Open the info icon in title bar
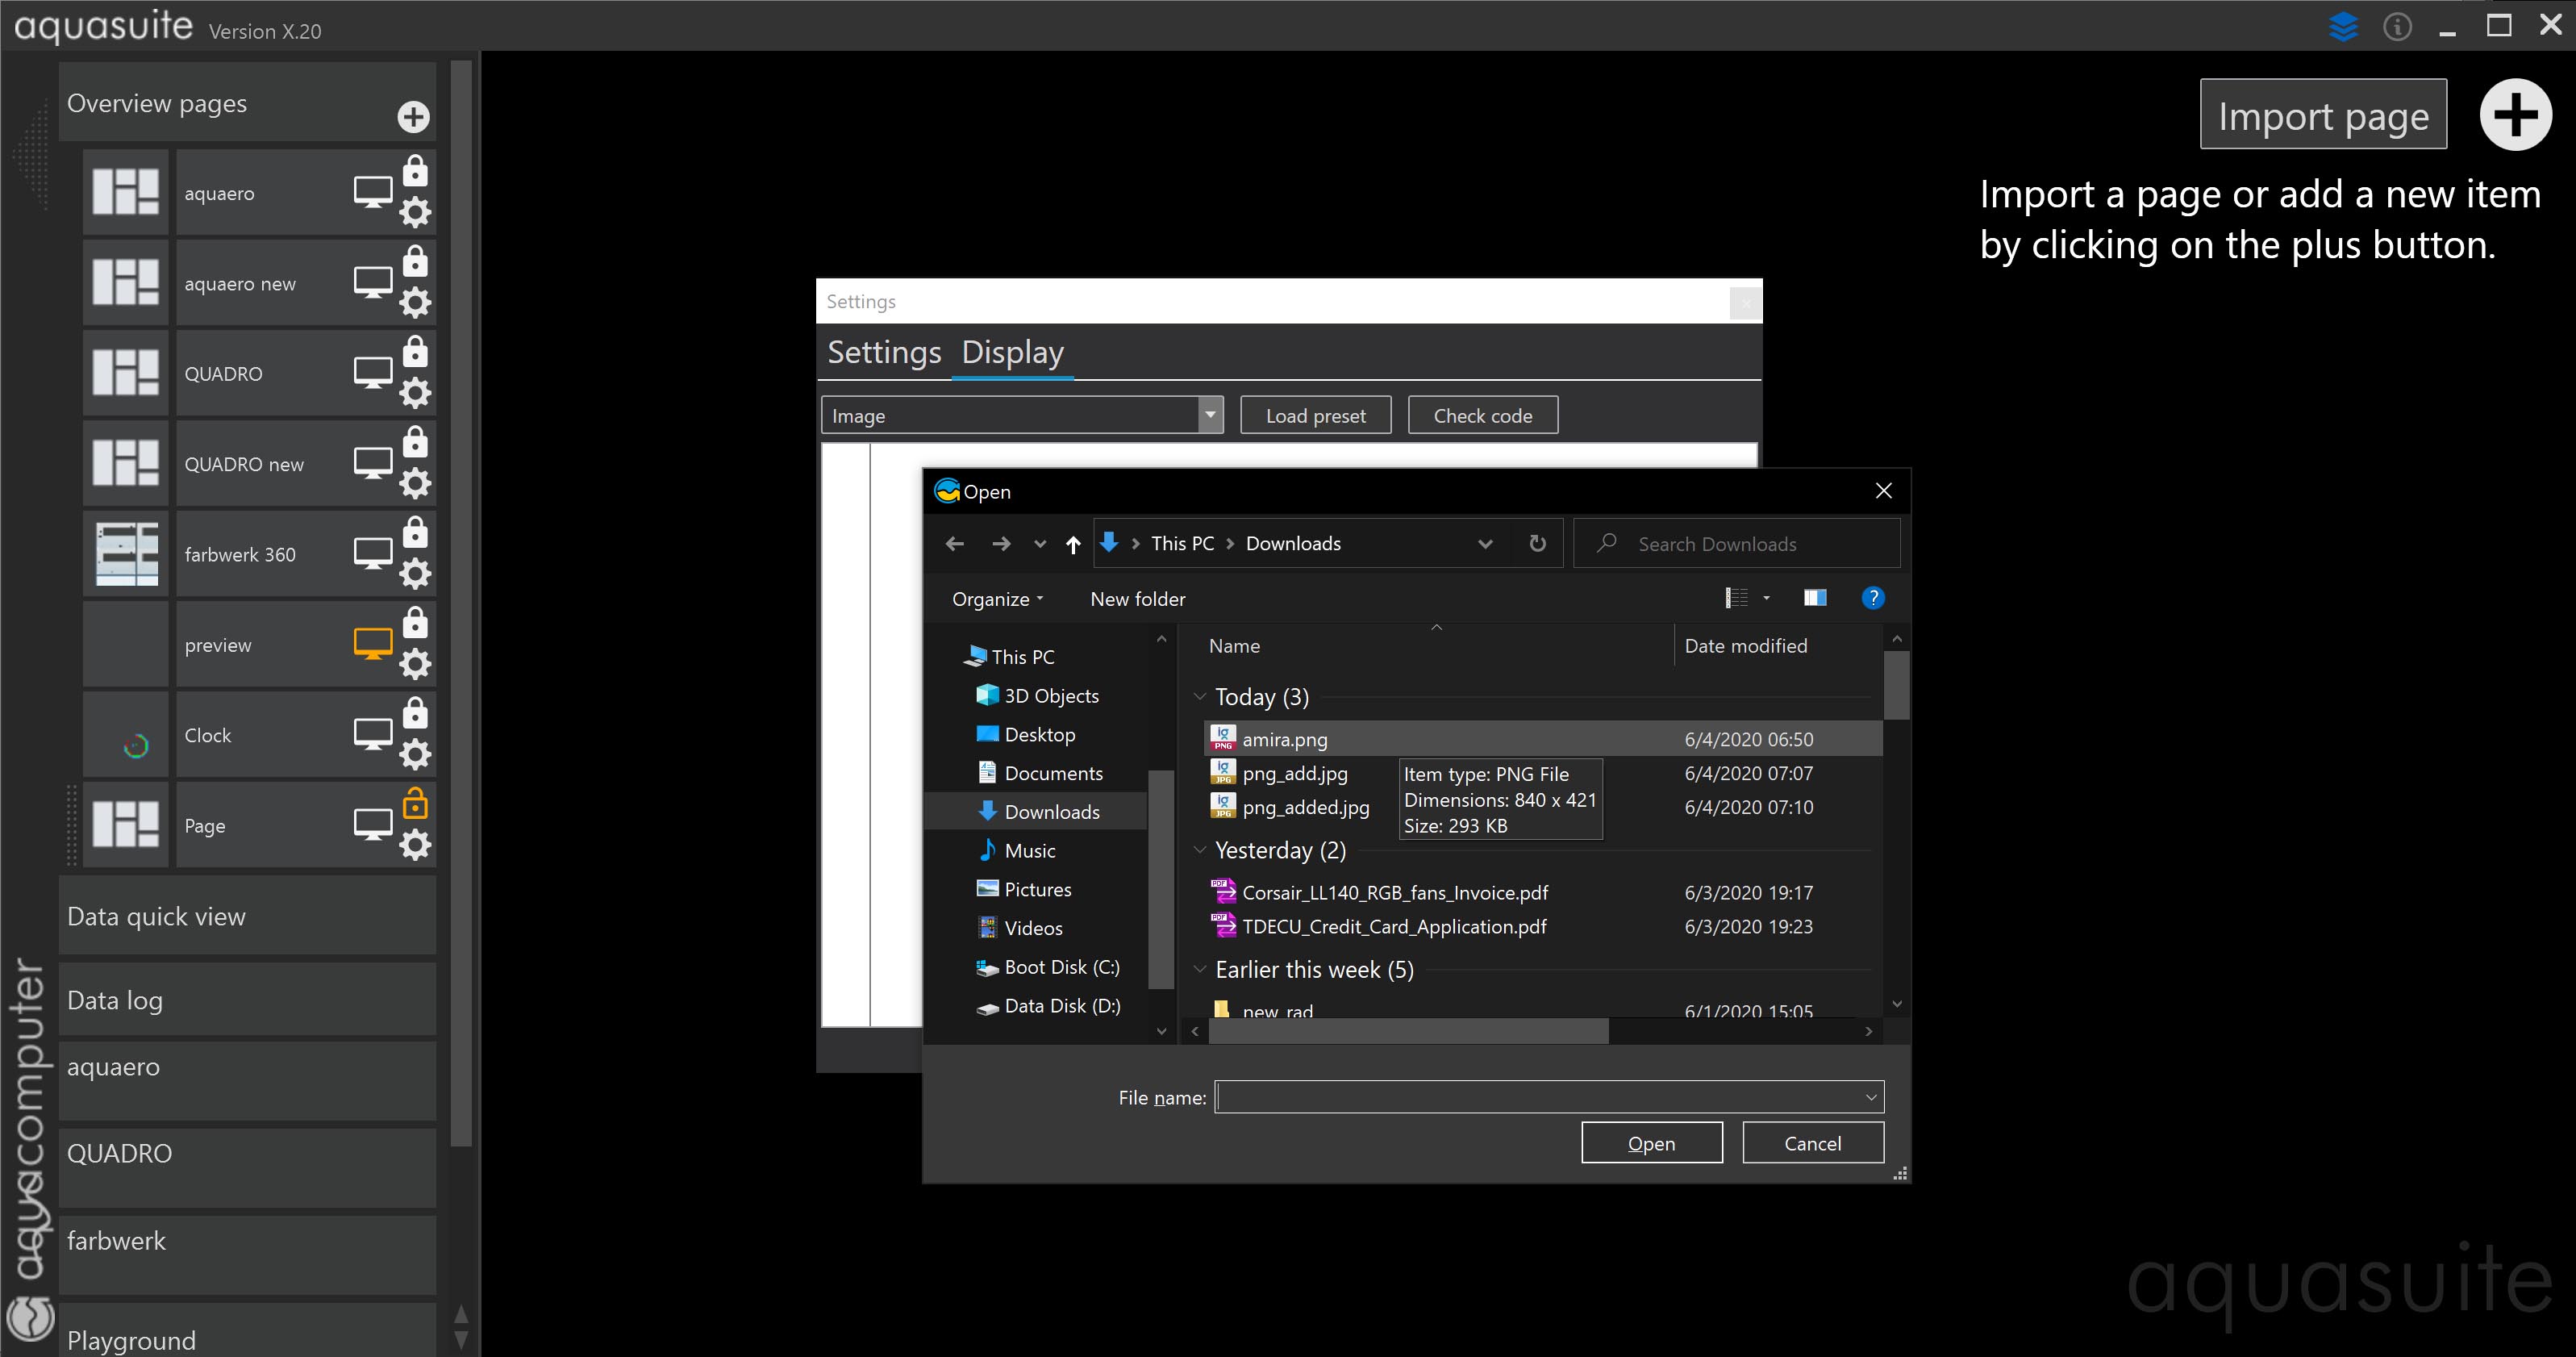 (x=2397, y=26)
